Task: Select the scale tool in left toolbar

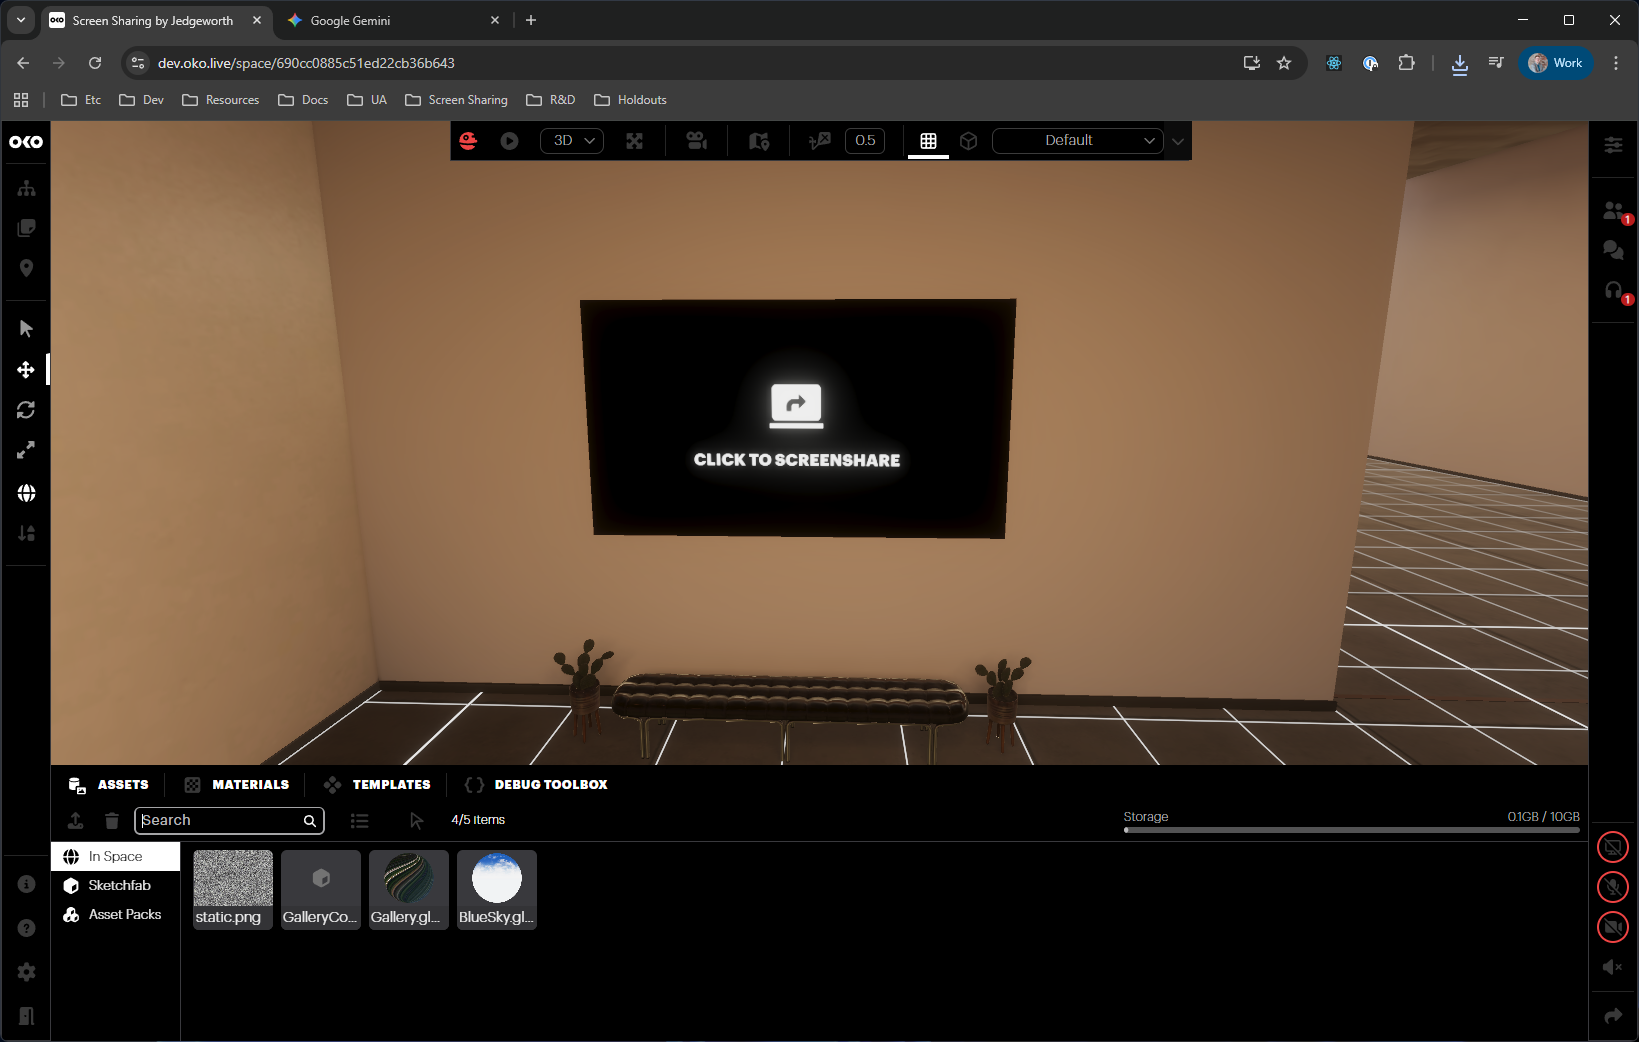Action: pyautogui.click(x=26, y=451)
